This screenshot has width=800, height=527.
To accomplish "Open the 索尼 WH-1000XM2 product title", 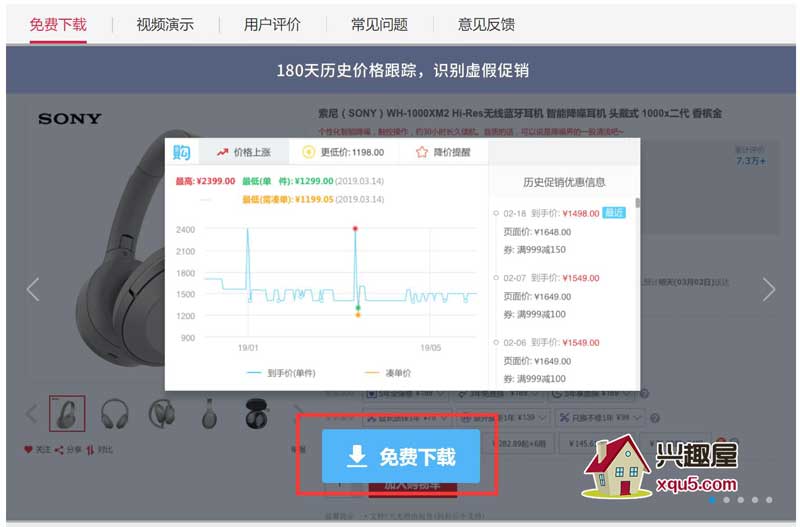I will pyautogui.click(x=519, y=113).
